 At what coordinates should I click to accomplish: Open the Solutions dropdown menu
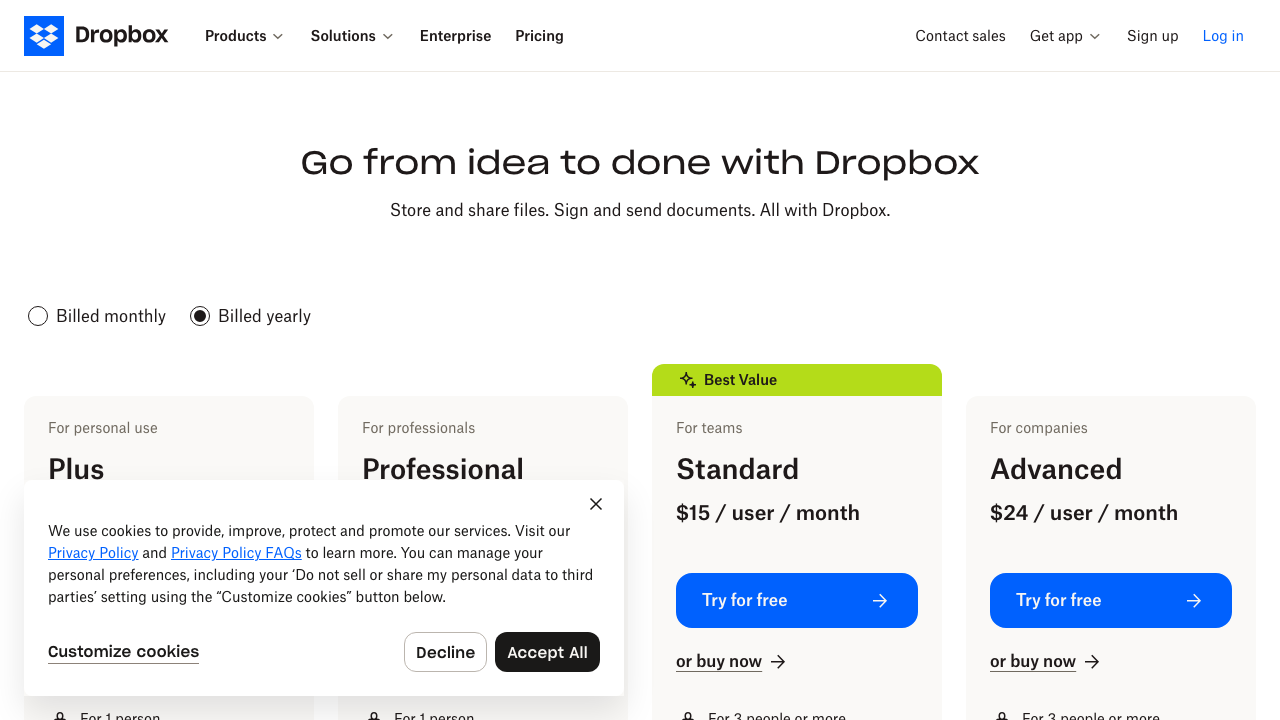(x=351, y=36)
